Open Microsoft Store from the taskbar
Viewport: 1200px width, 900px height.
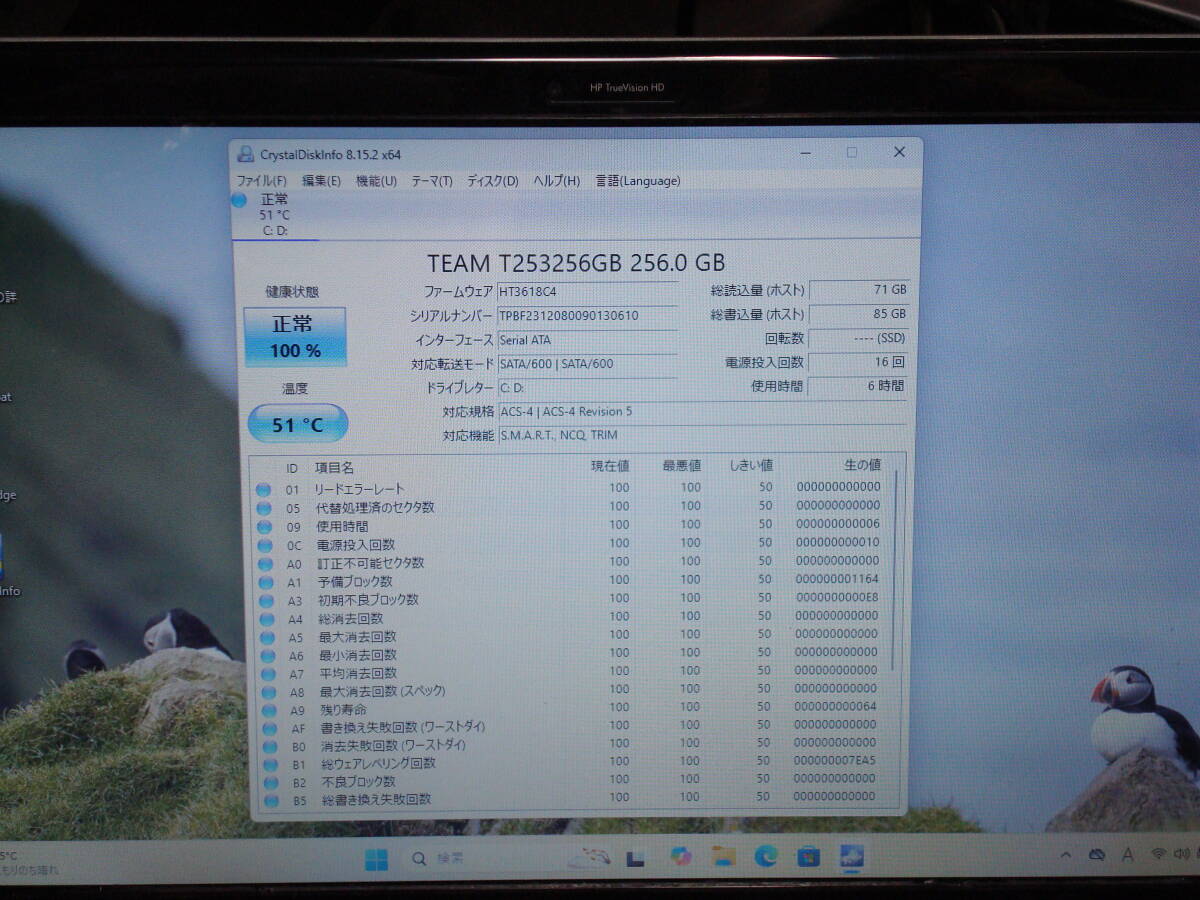pos(809,857)
